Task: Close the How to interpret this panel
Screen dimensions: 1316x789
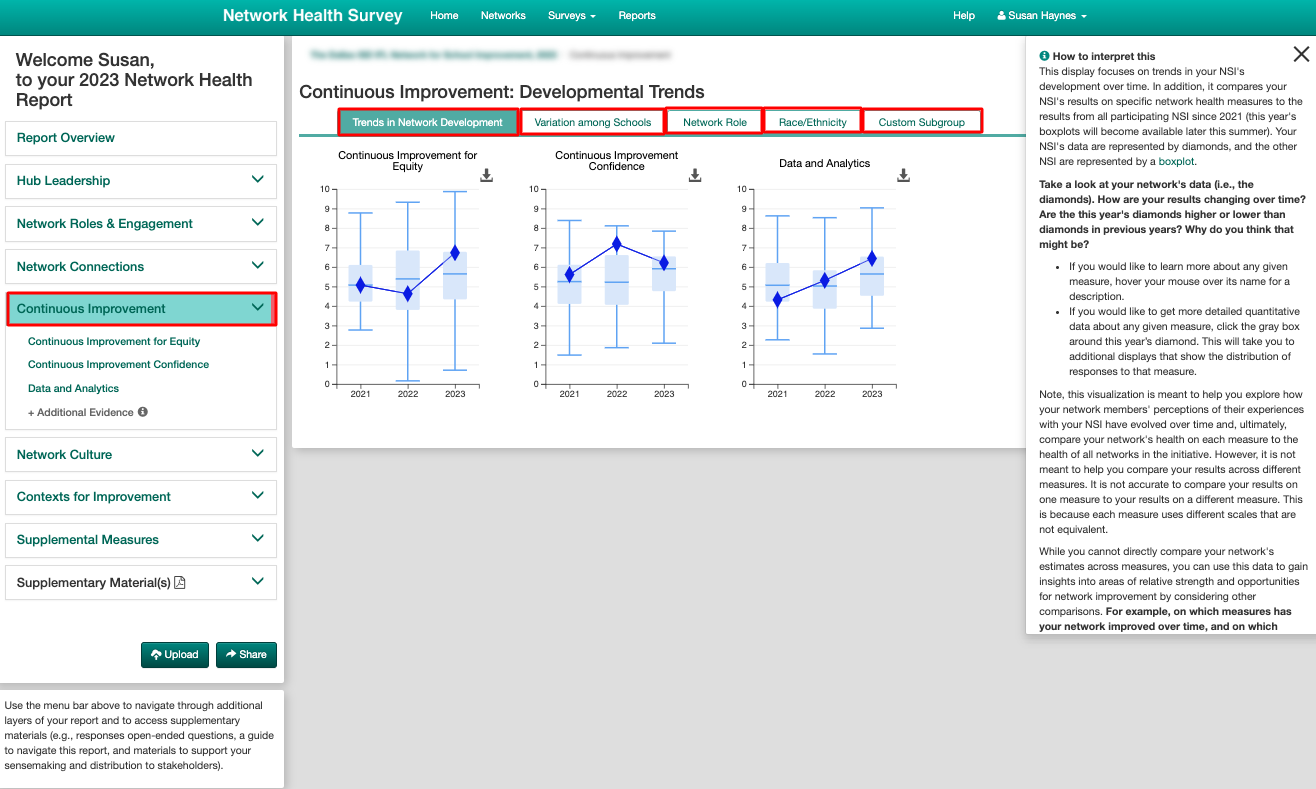Action: [1301, 55]
